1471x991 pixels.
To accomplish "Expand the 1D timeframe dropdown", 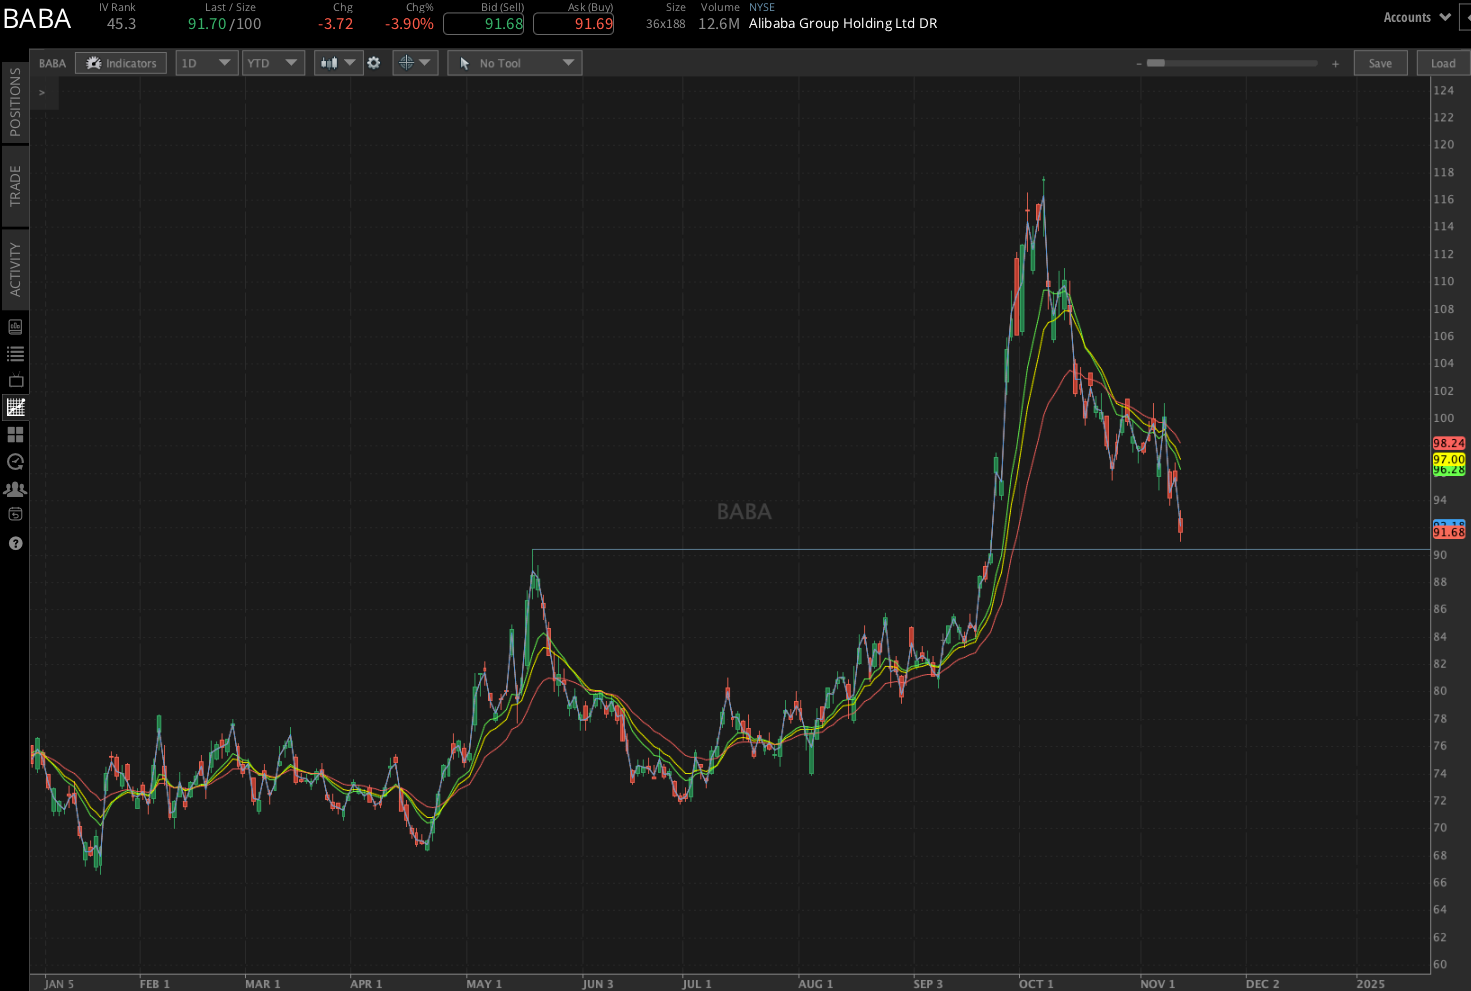I will pyautogui.click(x=206, y=62).
